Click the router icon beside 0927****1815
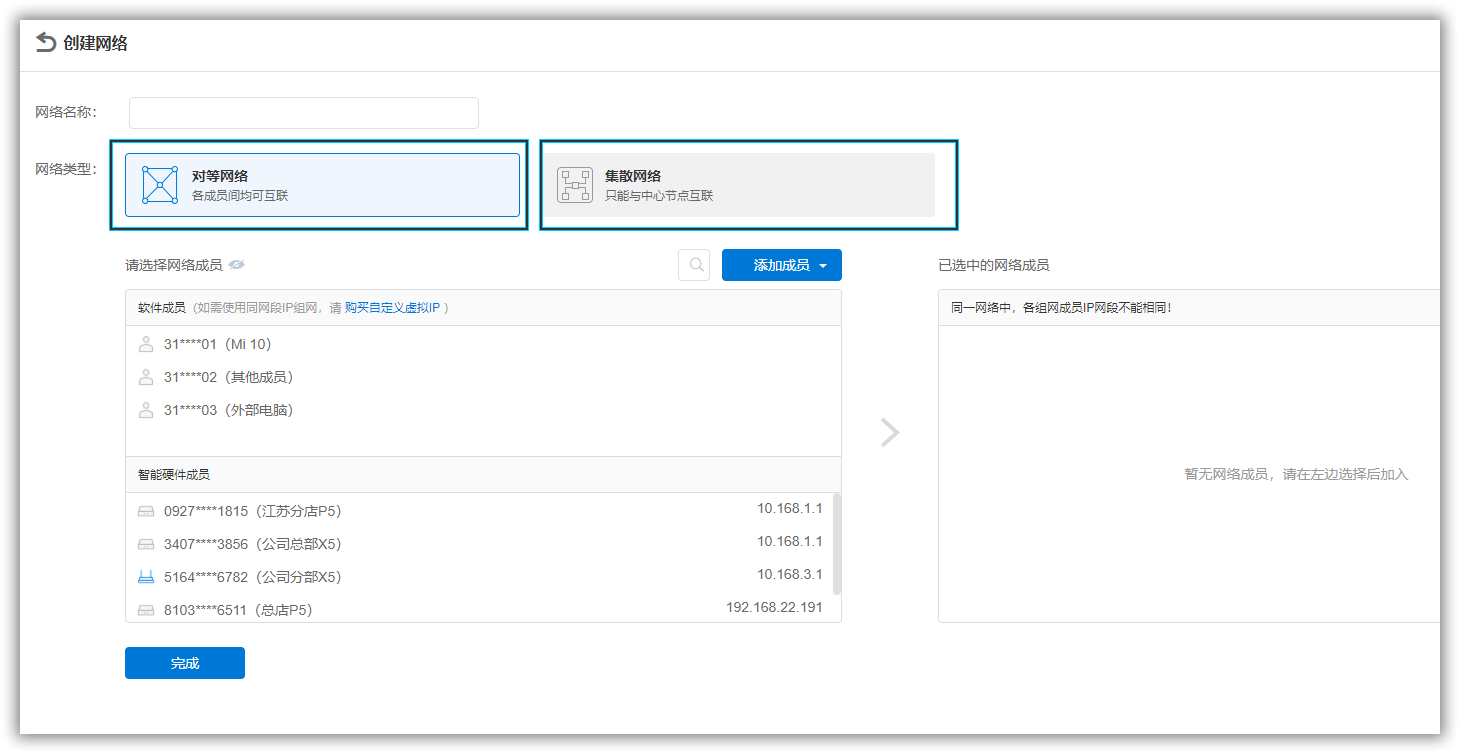1460x754 pixels. point(146,509)
